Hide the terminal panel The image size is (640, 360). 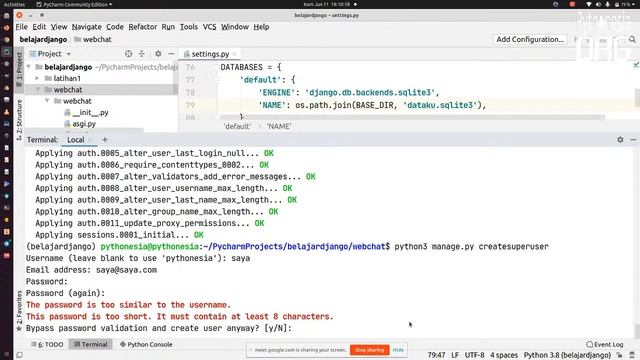coord(633,140)
